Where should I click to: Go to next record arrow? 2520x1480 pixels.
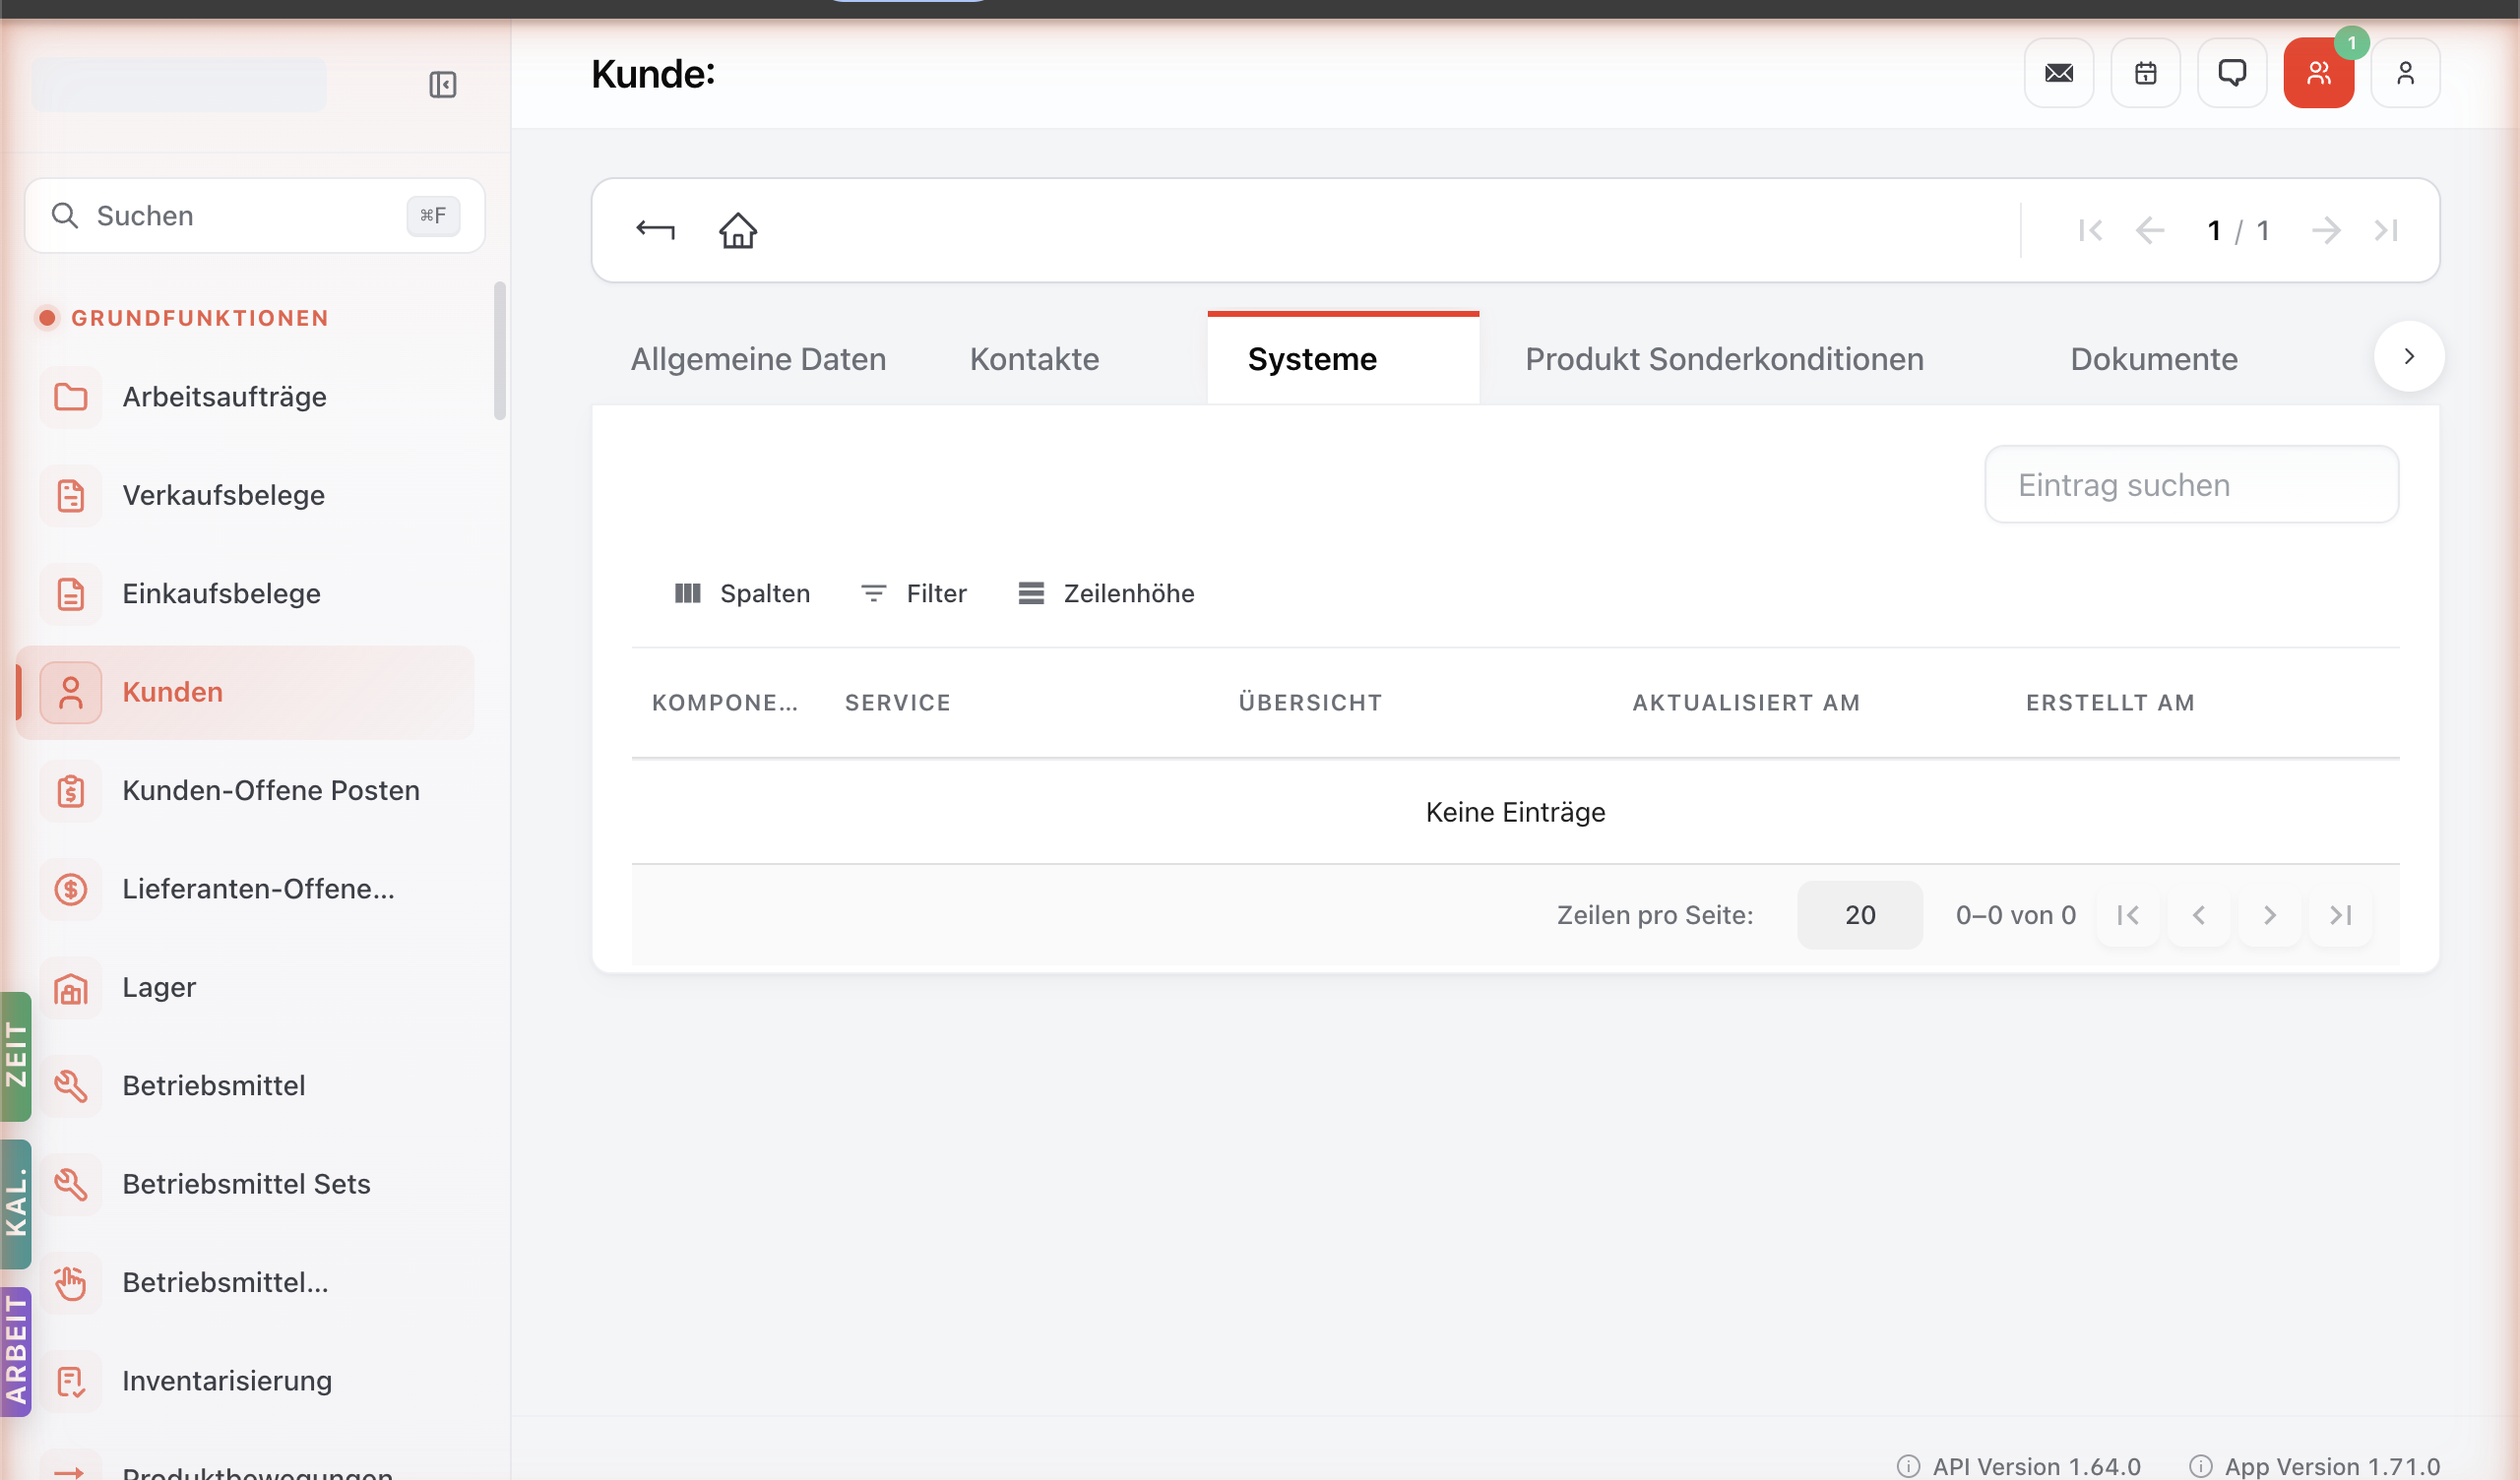point(2326,231)
